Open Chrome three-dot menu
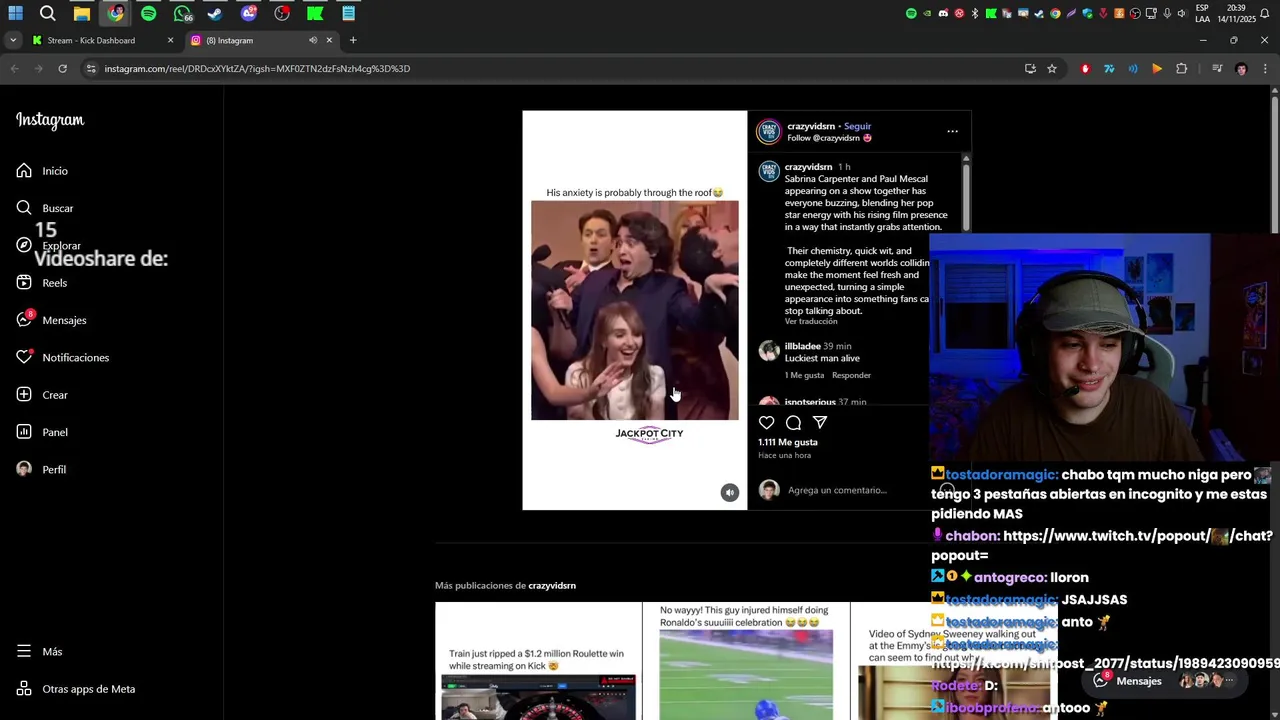The width and height of the screenshot is (1280, 720). (1265, 69)
